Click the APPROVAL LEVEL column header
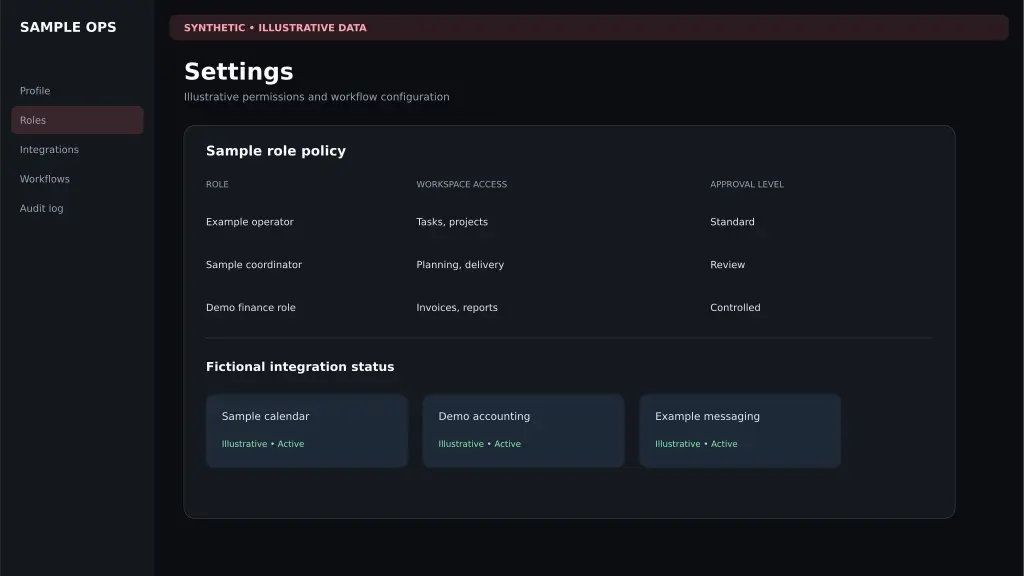The height and width of the screenshot is (576, 1024). (x=746, y=184)
